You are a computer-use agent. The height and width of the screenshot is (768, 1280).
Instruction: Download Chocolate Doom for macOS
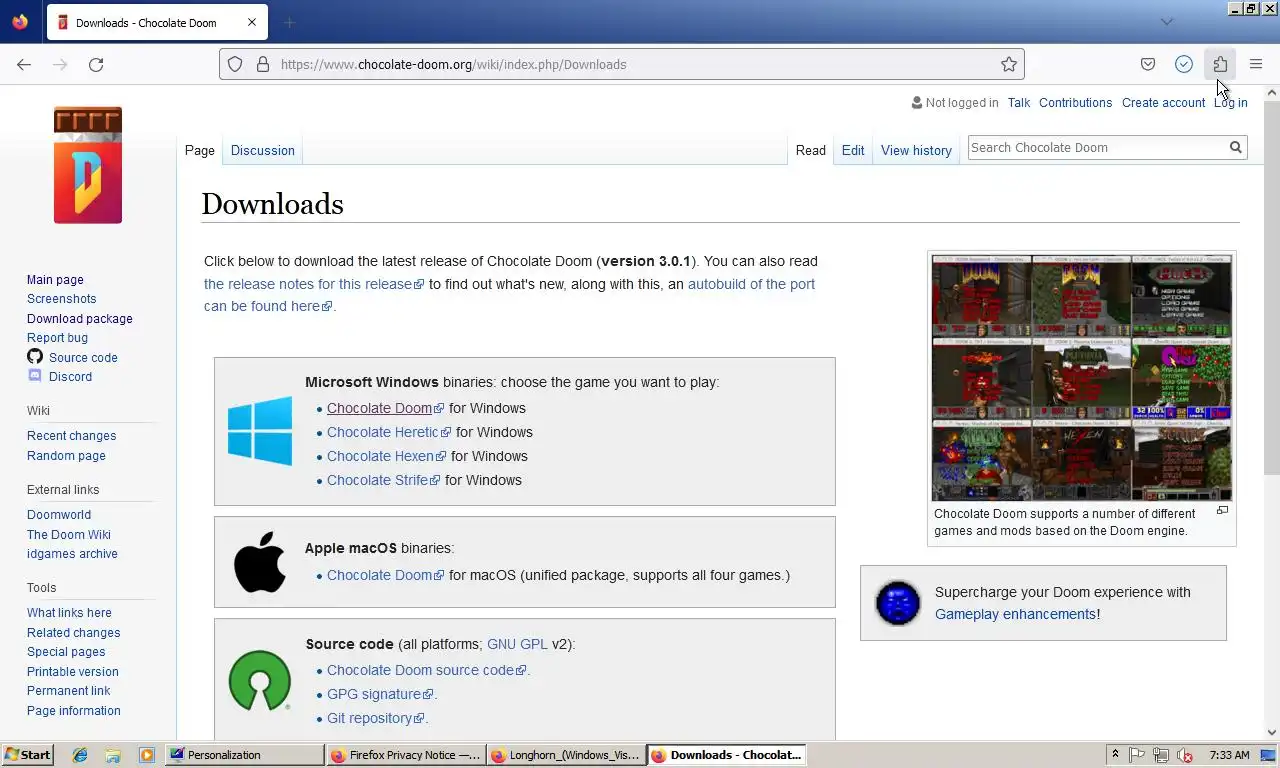tap(385, 575)
